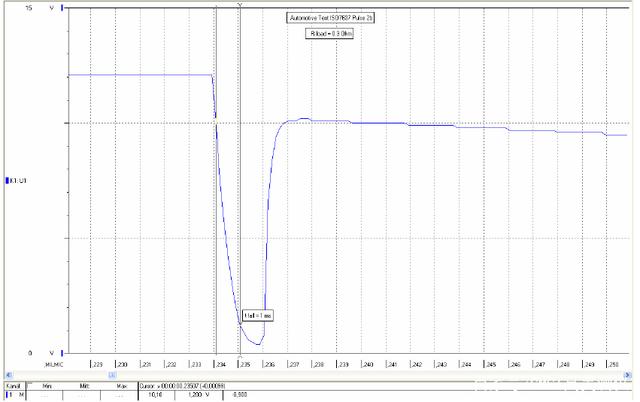640x402 pixels.
Task: Click the 1,200 V cursor value cell
Action: [199, 395]
